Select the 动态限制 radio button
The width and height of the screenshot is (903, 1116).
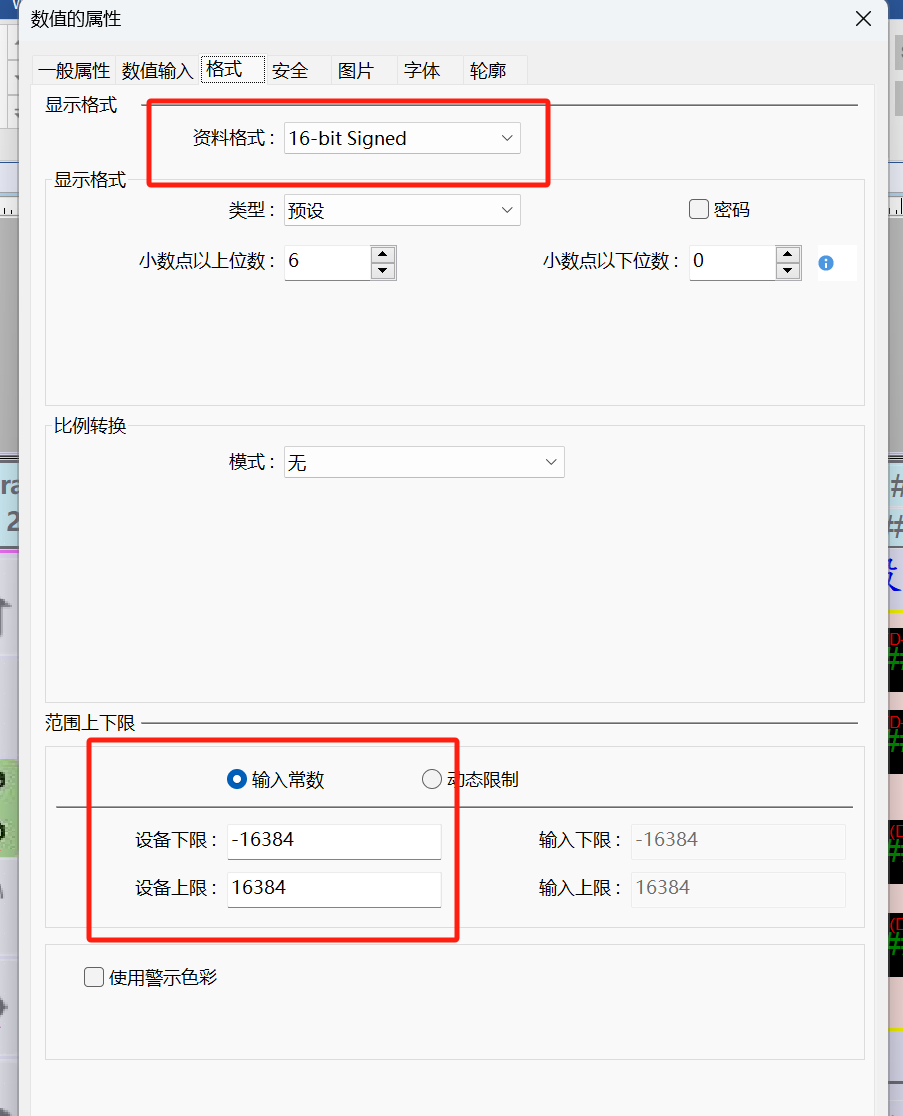coord(432,779)
